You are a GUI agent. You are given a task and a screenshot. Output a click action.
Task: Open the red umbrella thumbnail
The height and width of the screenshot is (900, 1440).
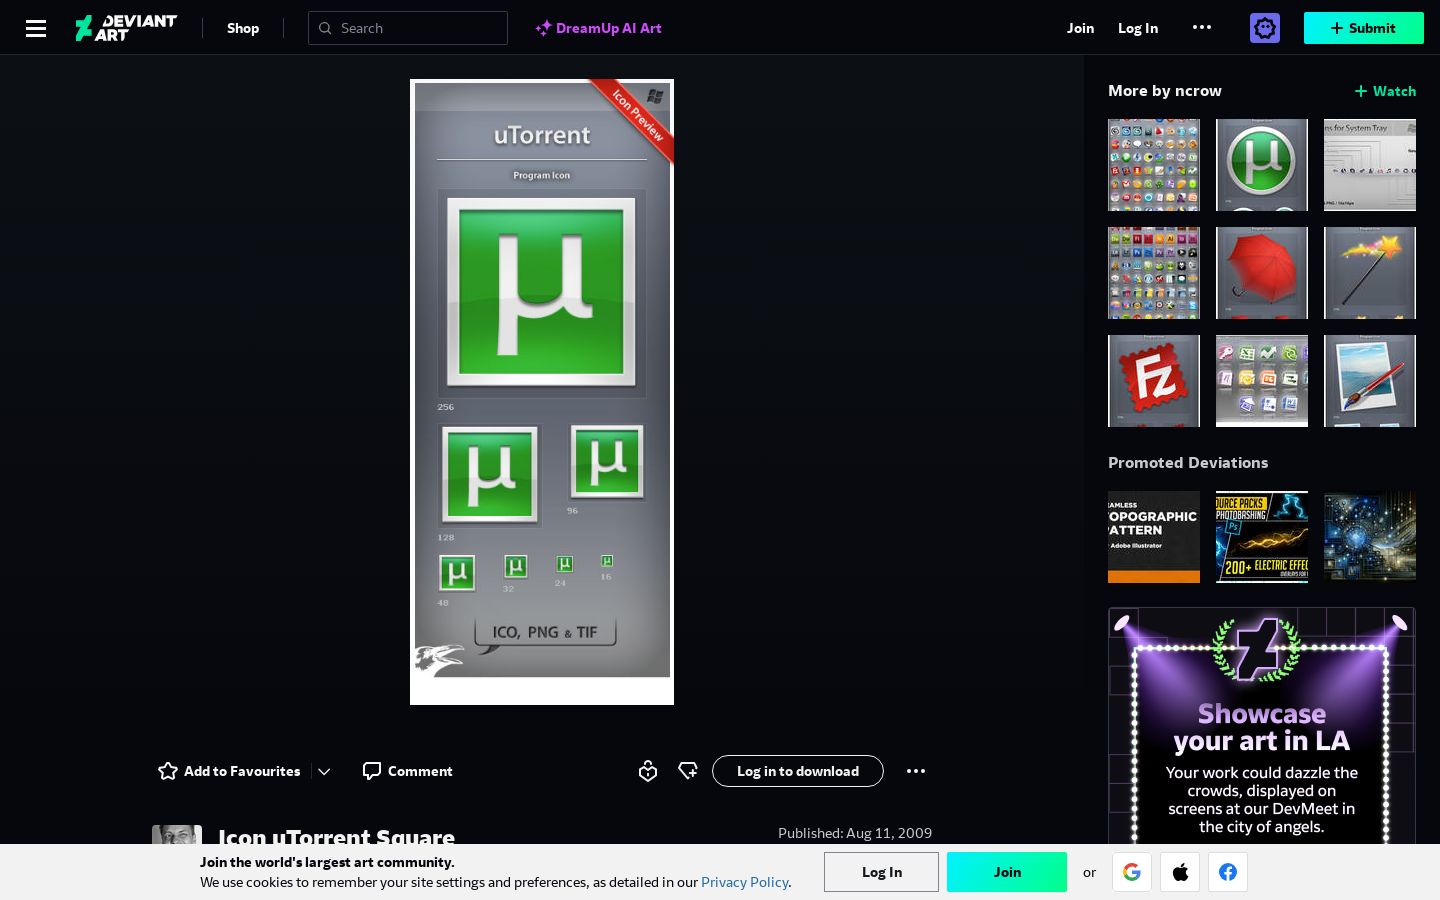[x=1262, y=273]
